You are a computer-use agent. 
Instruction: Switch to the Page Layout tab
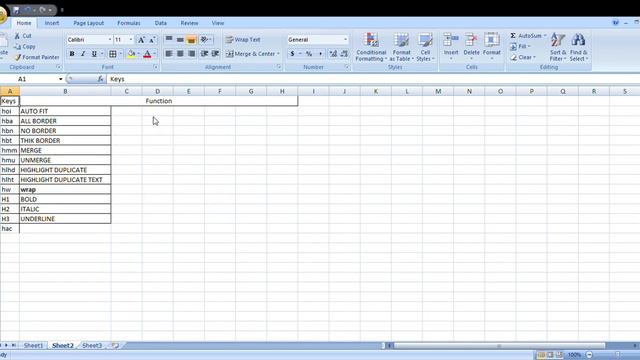click(89, 23)
